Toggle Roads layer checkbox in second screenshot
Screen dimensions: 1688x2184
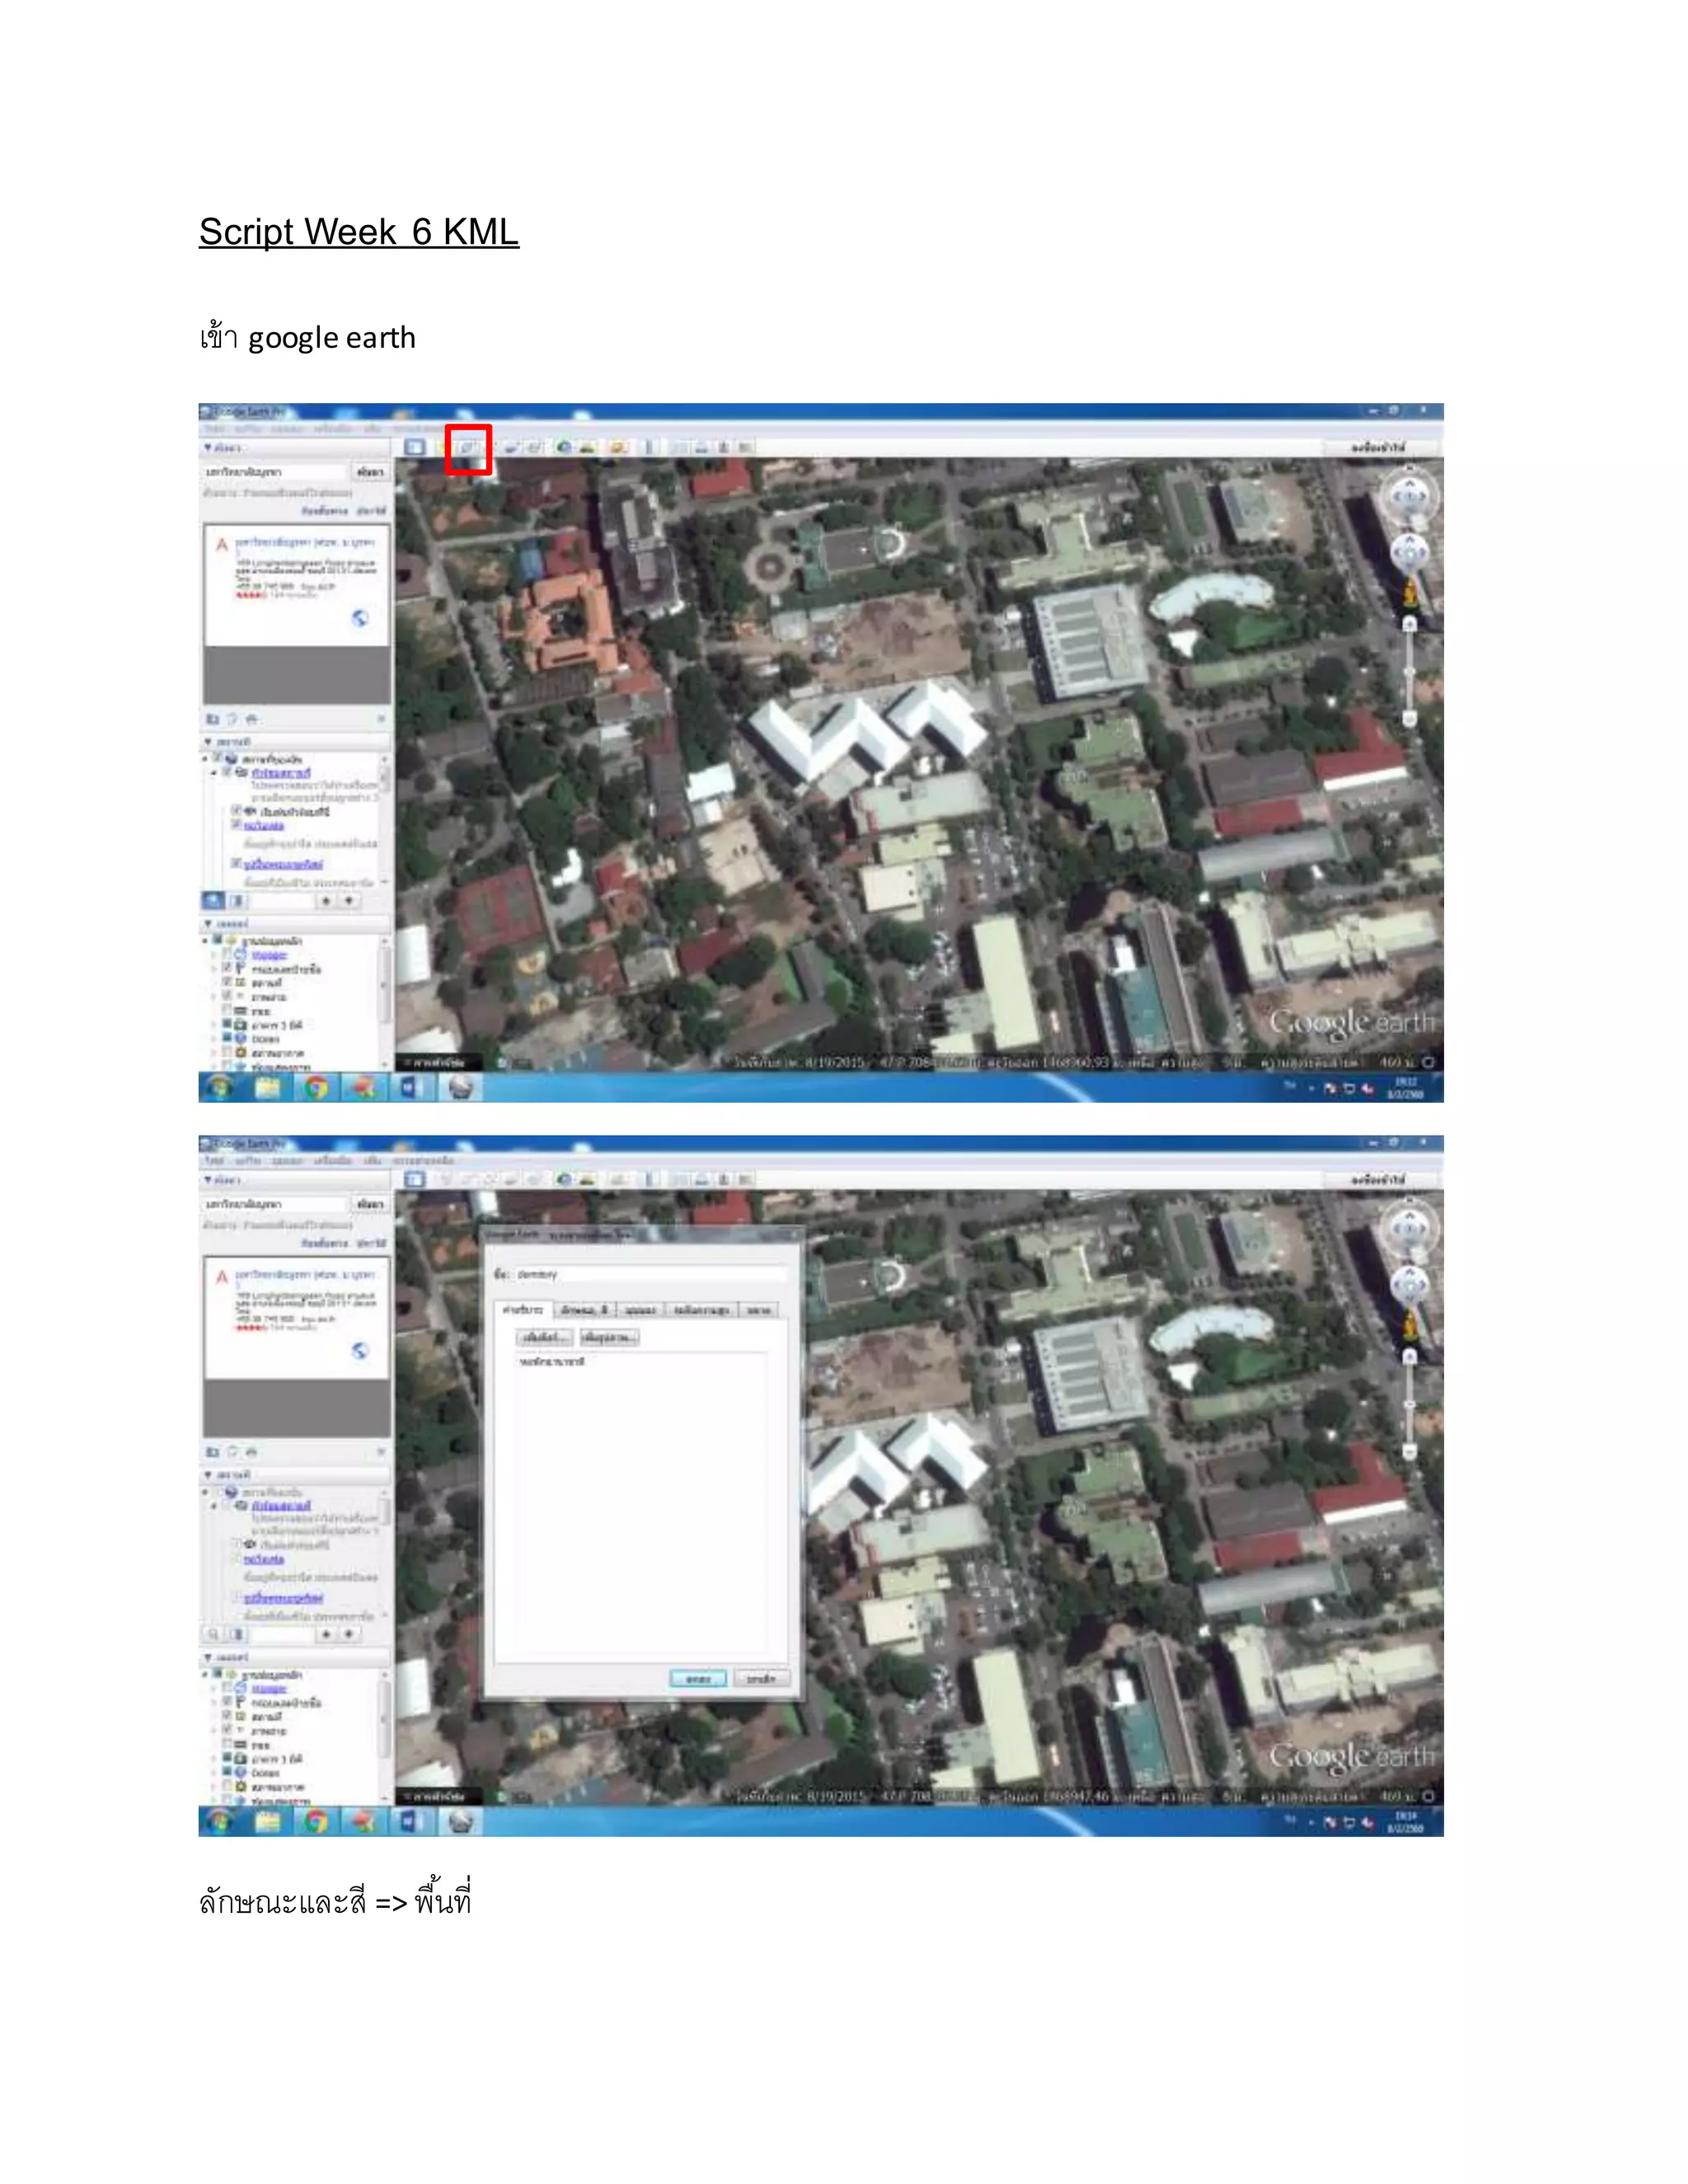[x=227, y=1744]
